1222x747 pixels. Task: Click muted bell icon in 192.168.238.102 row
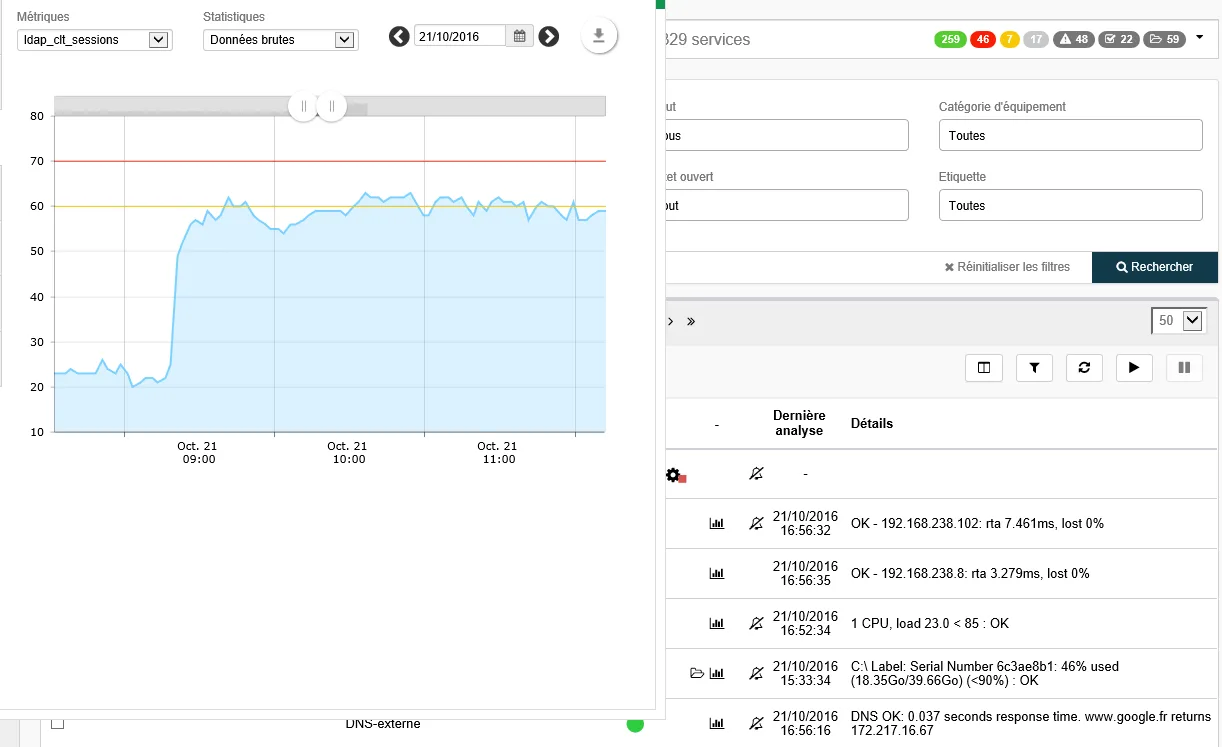(x=757, y=523)
